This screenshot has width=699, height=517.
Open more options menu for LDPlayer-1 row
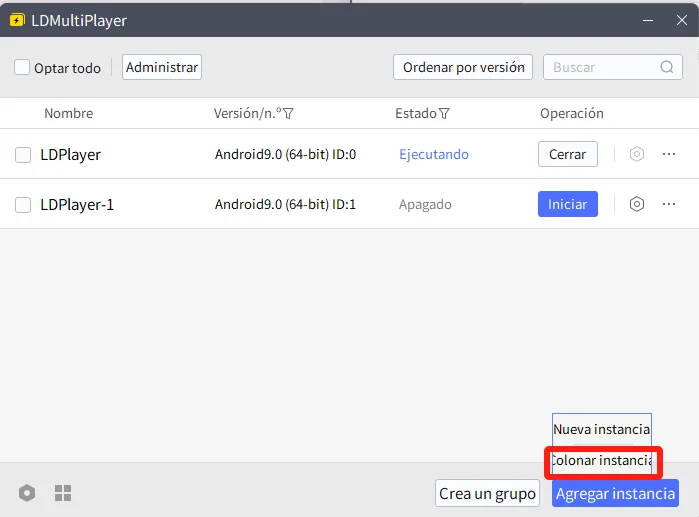669,204
